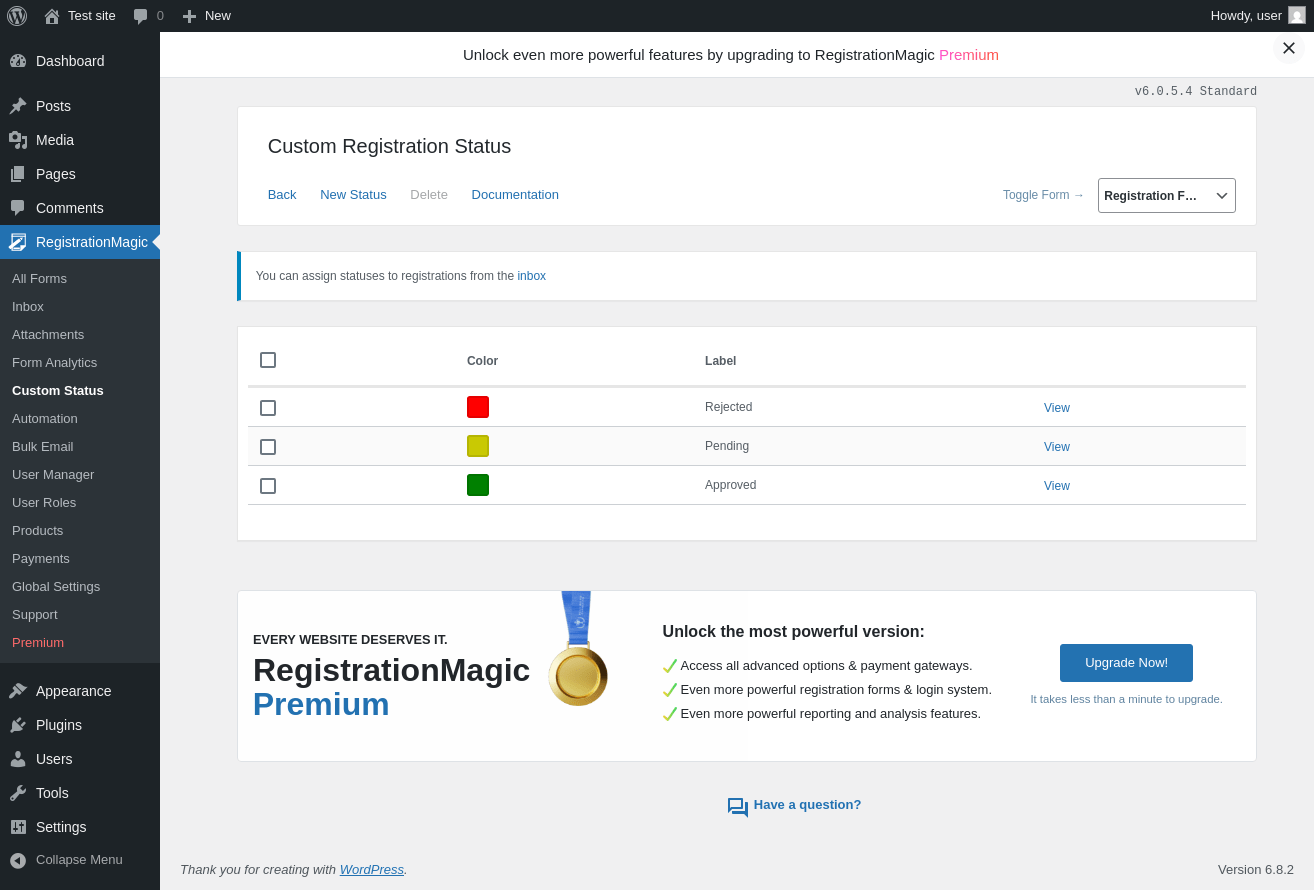
Task: Check the Rejected status checkbox
Action: point(268,408)
